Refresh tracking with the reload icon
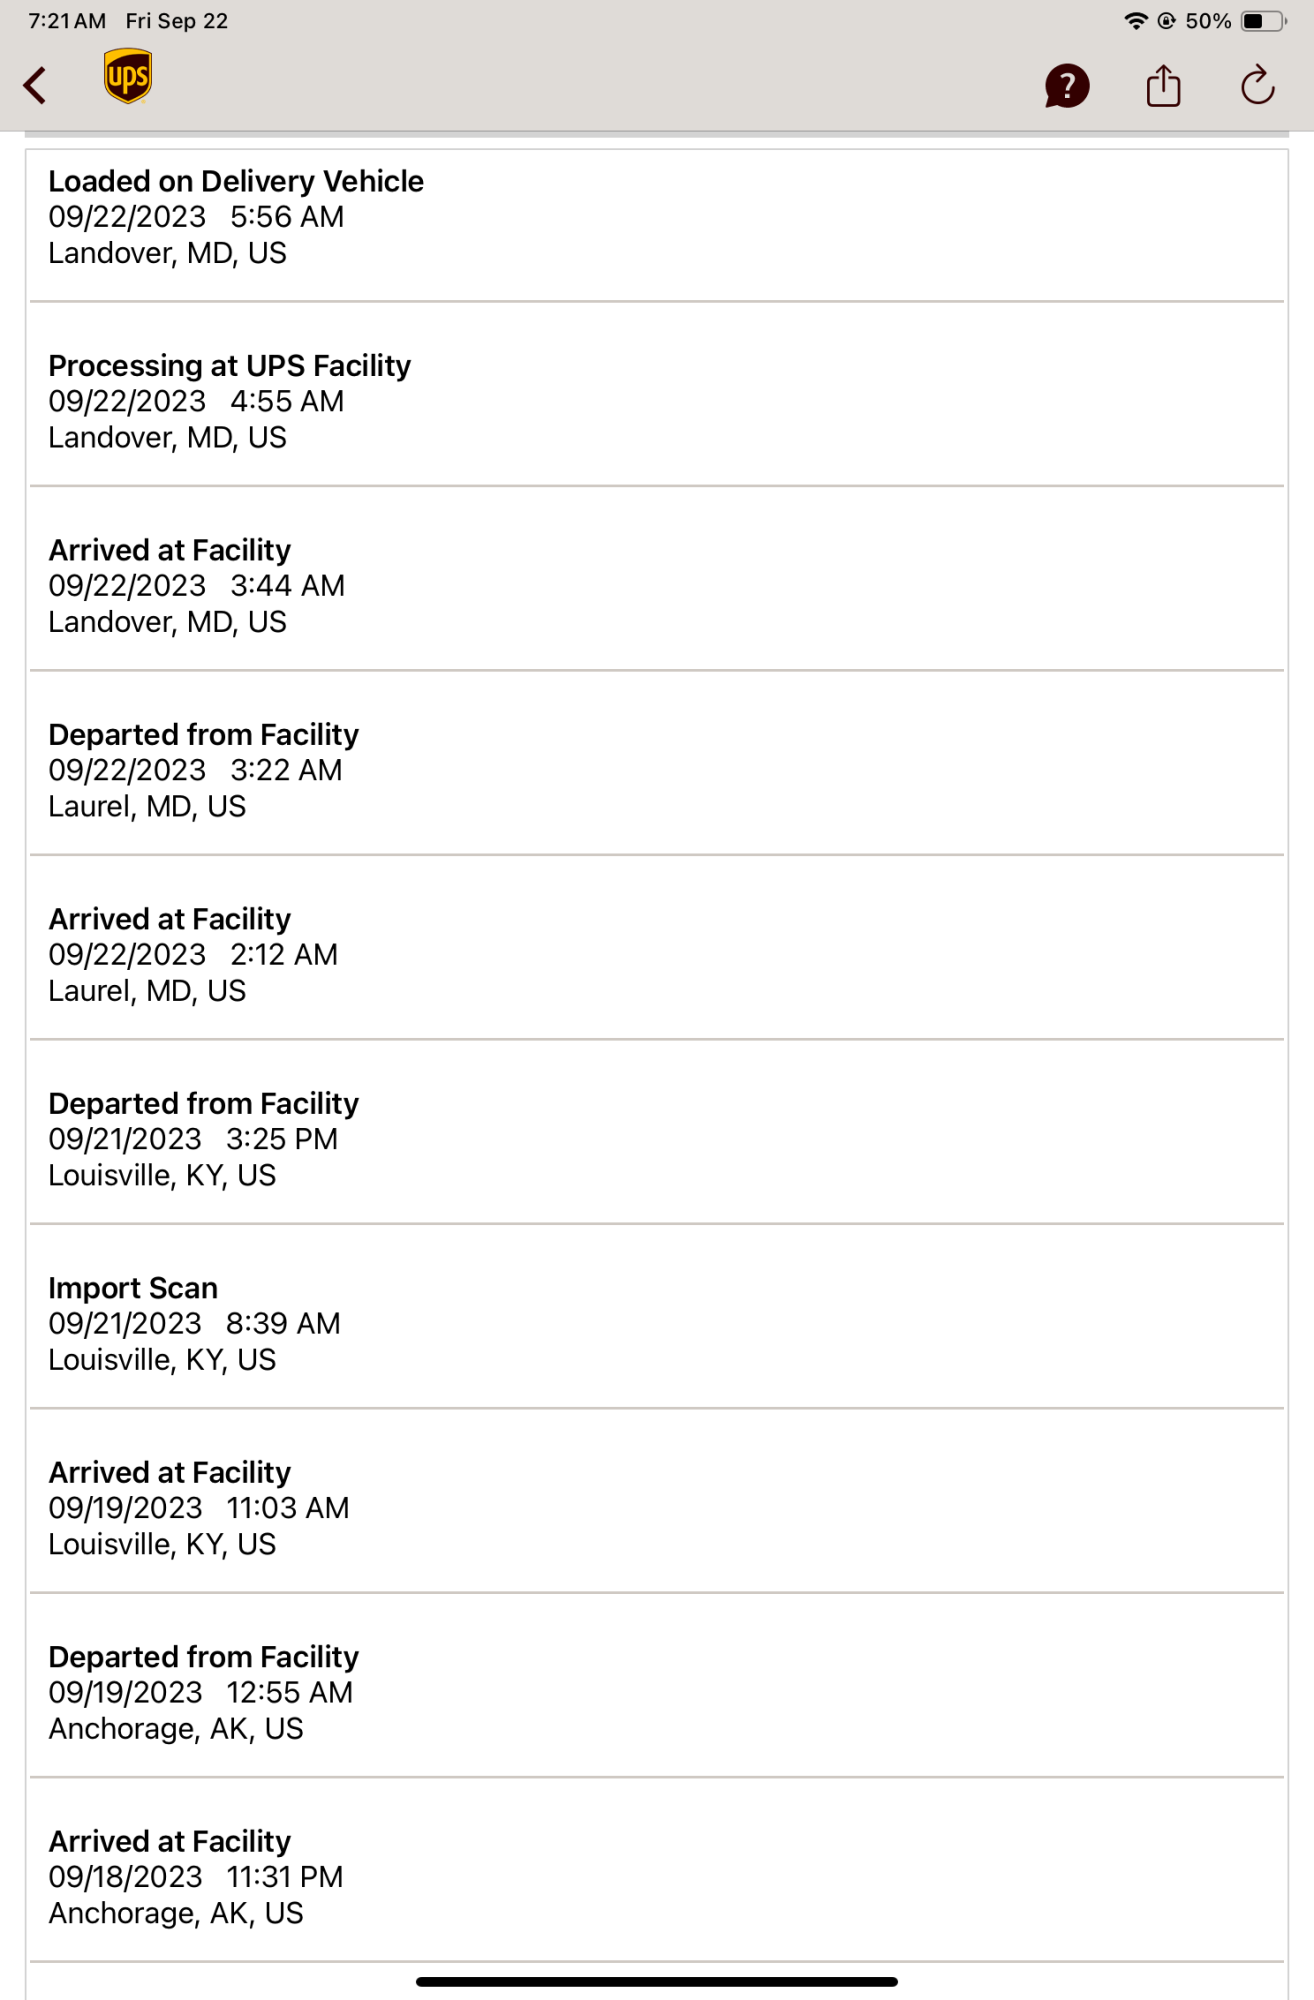The height and width of the screenshot is (2000, 1314). pos(1257,85)
